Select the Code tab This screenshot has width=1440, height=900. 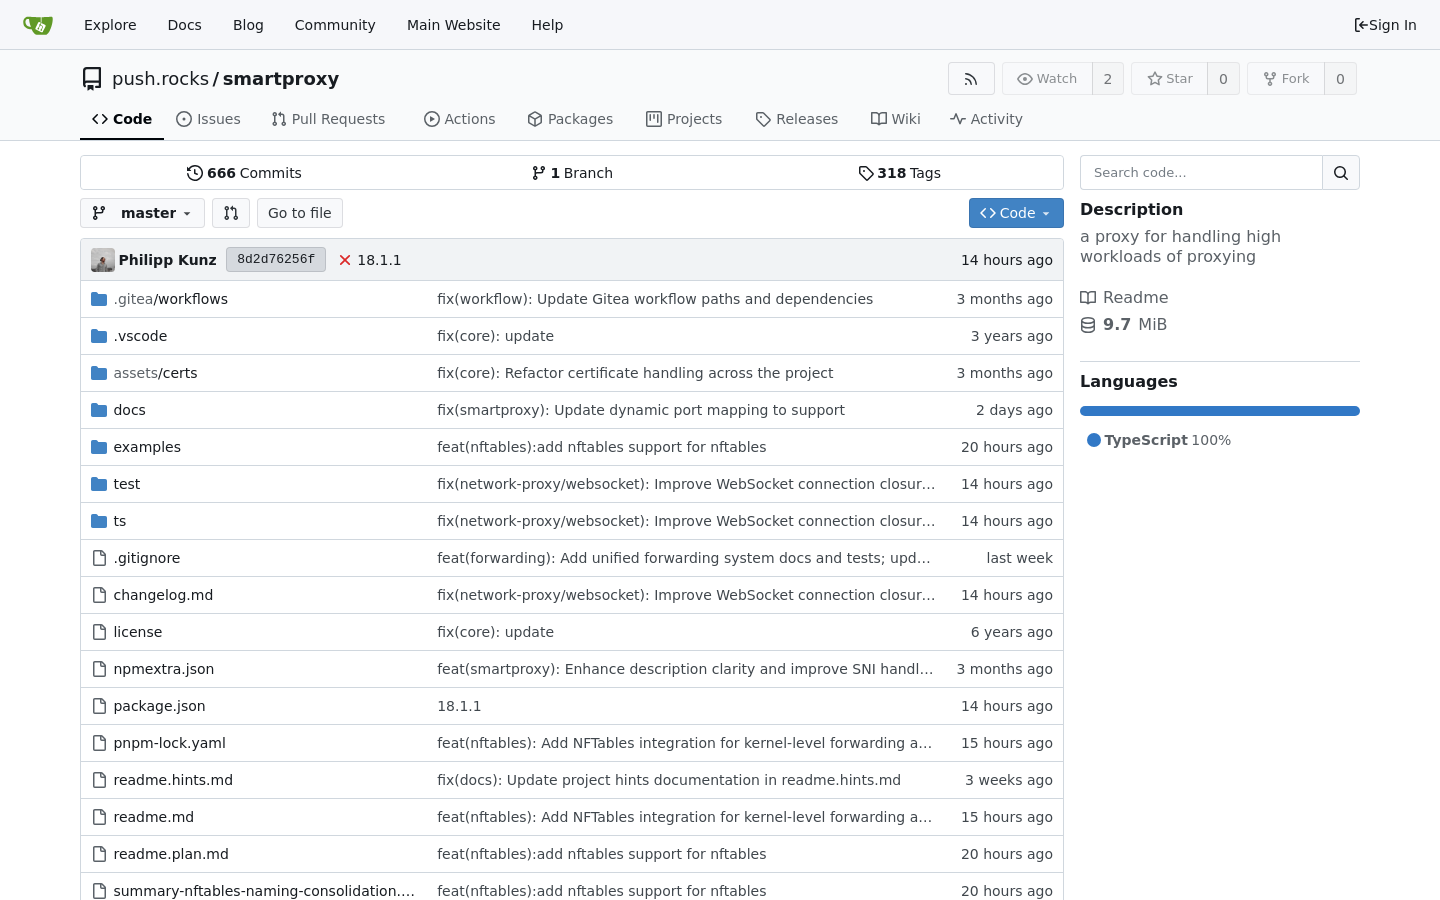pos(122,119)
